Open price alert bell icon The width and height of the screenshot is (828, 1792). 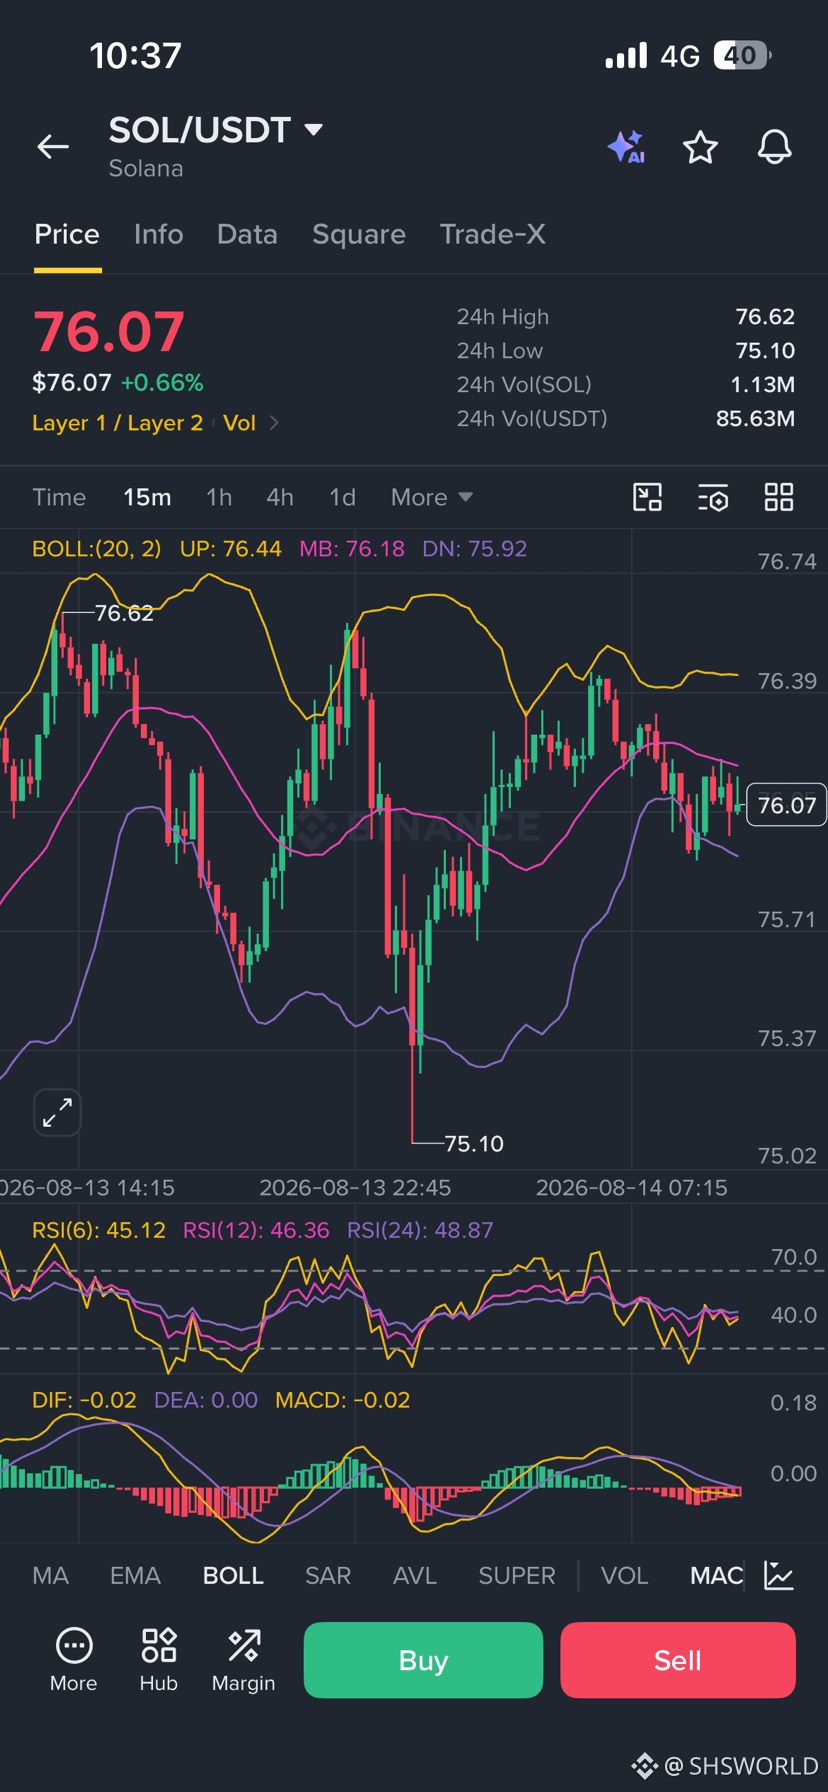click(774, 147)
